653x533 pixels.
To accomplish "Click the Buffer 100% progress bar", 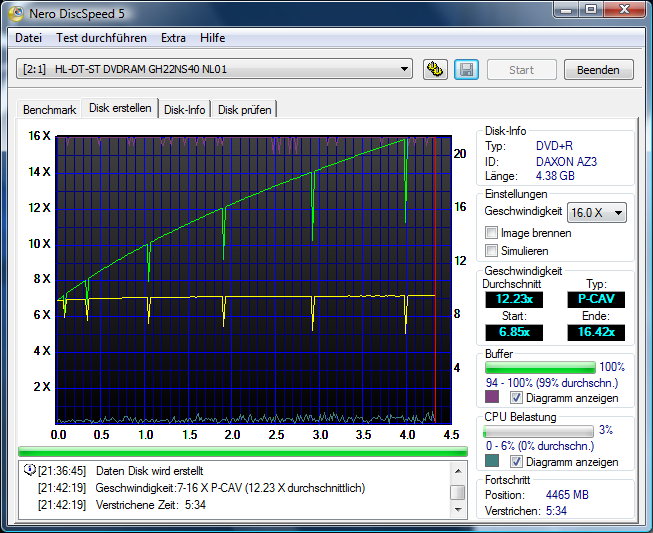I will [x=540, y=367].
